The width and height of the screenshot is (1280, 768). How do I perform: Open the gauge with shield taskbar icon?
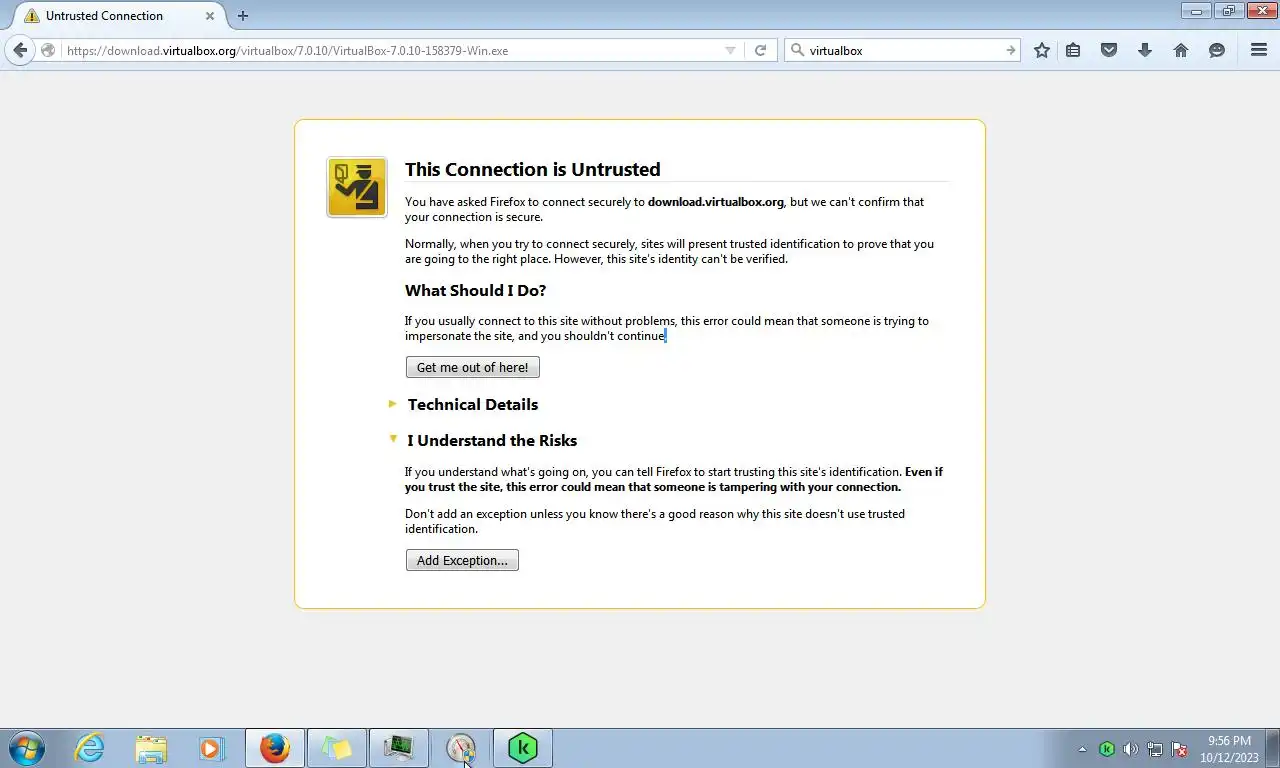point(461,748)
